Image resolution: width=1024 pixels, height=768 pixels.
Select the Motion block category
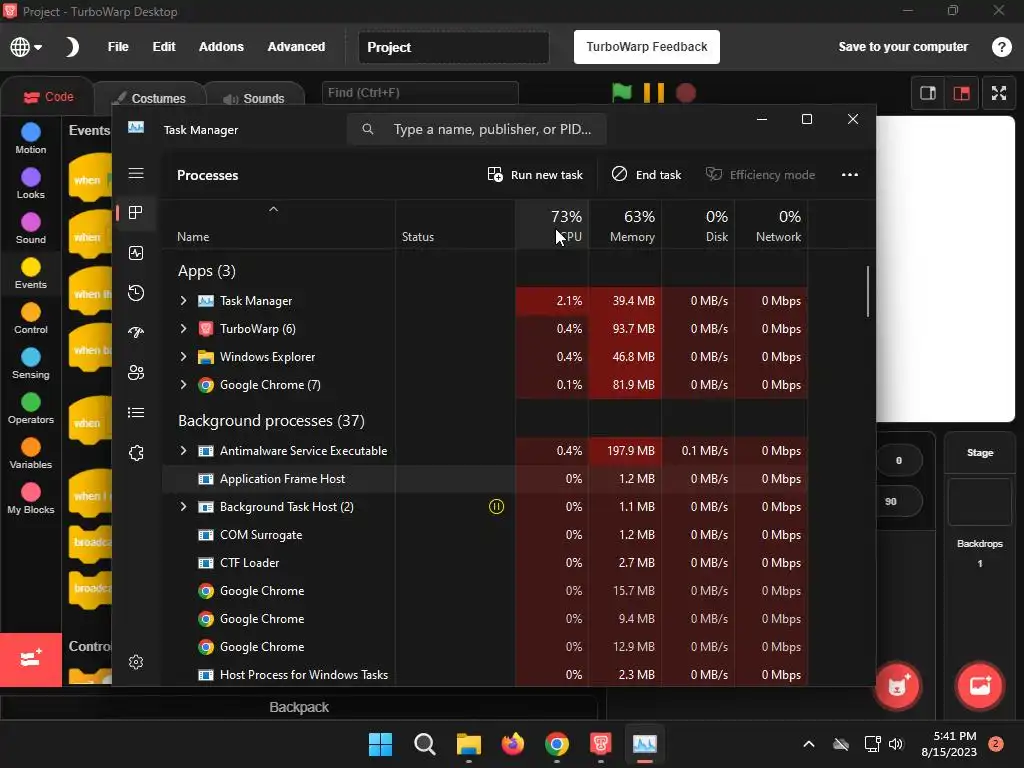[31, 139]
